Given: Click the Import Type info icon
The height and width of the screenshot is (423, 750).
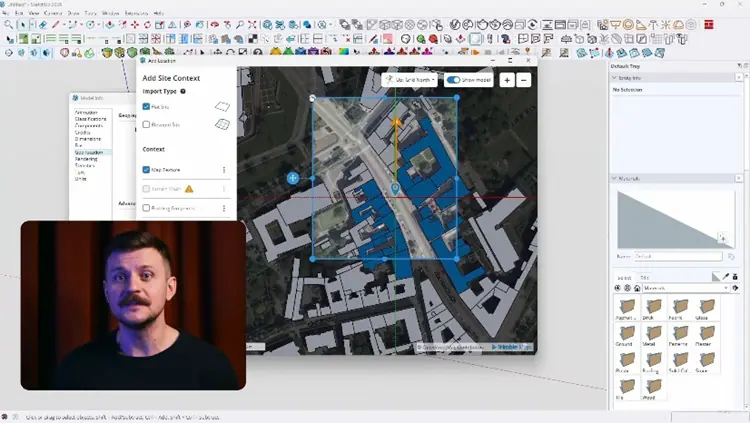Looking at the screenshot, I should click(x=183, y=91).
